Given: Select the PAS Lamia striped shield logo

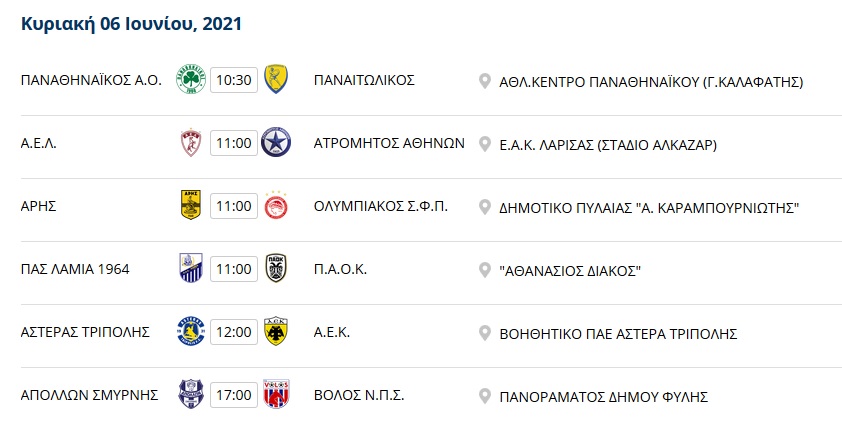Looking at the screenshot, I should point(191,268).
